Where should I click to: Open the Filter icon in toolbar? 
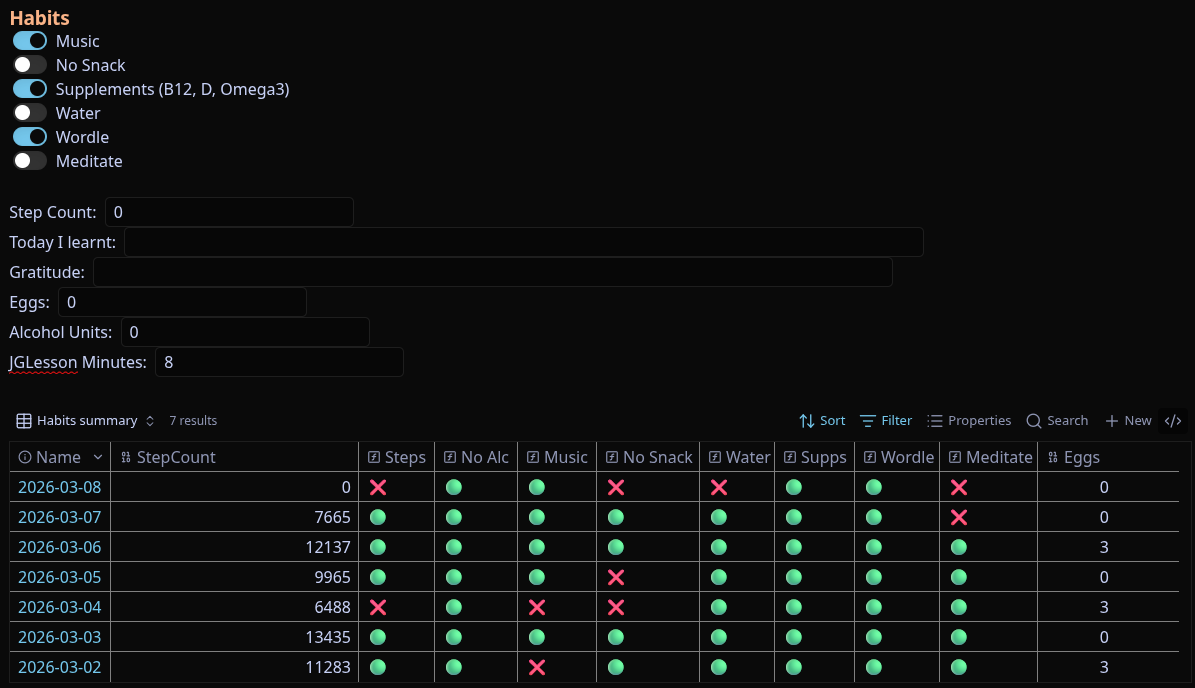[868, 421]
